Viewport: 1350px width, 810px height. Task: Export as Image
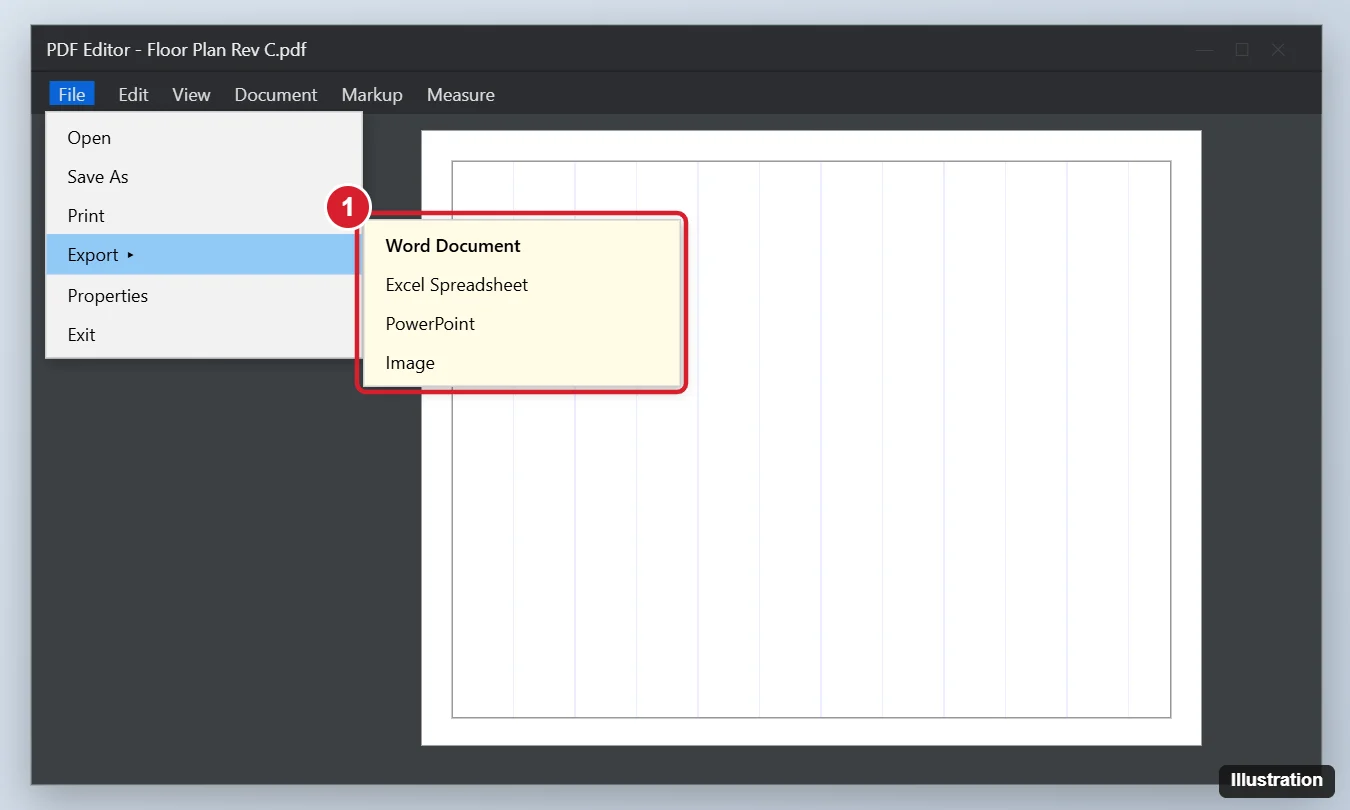pos(522,363)
